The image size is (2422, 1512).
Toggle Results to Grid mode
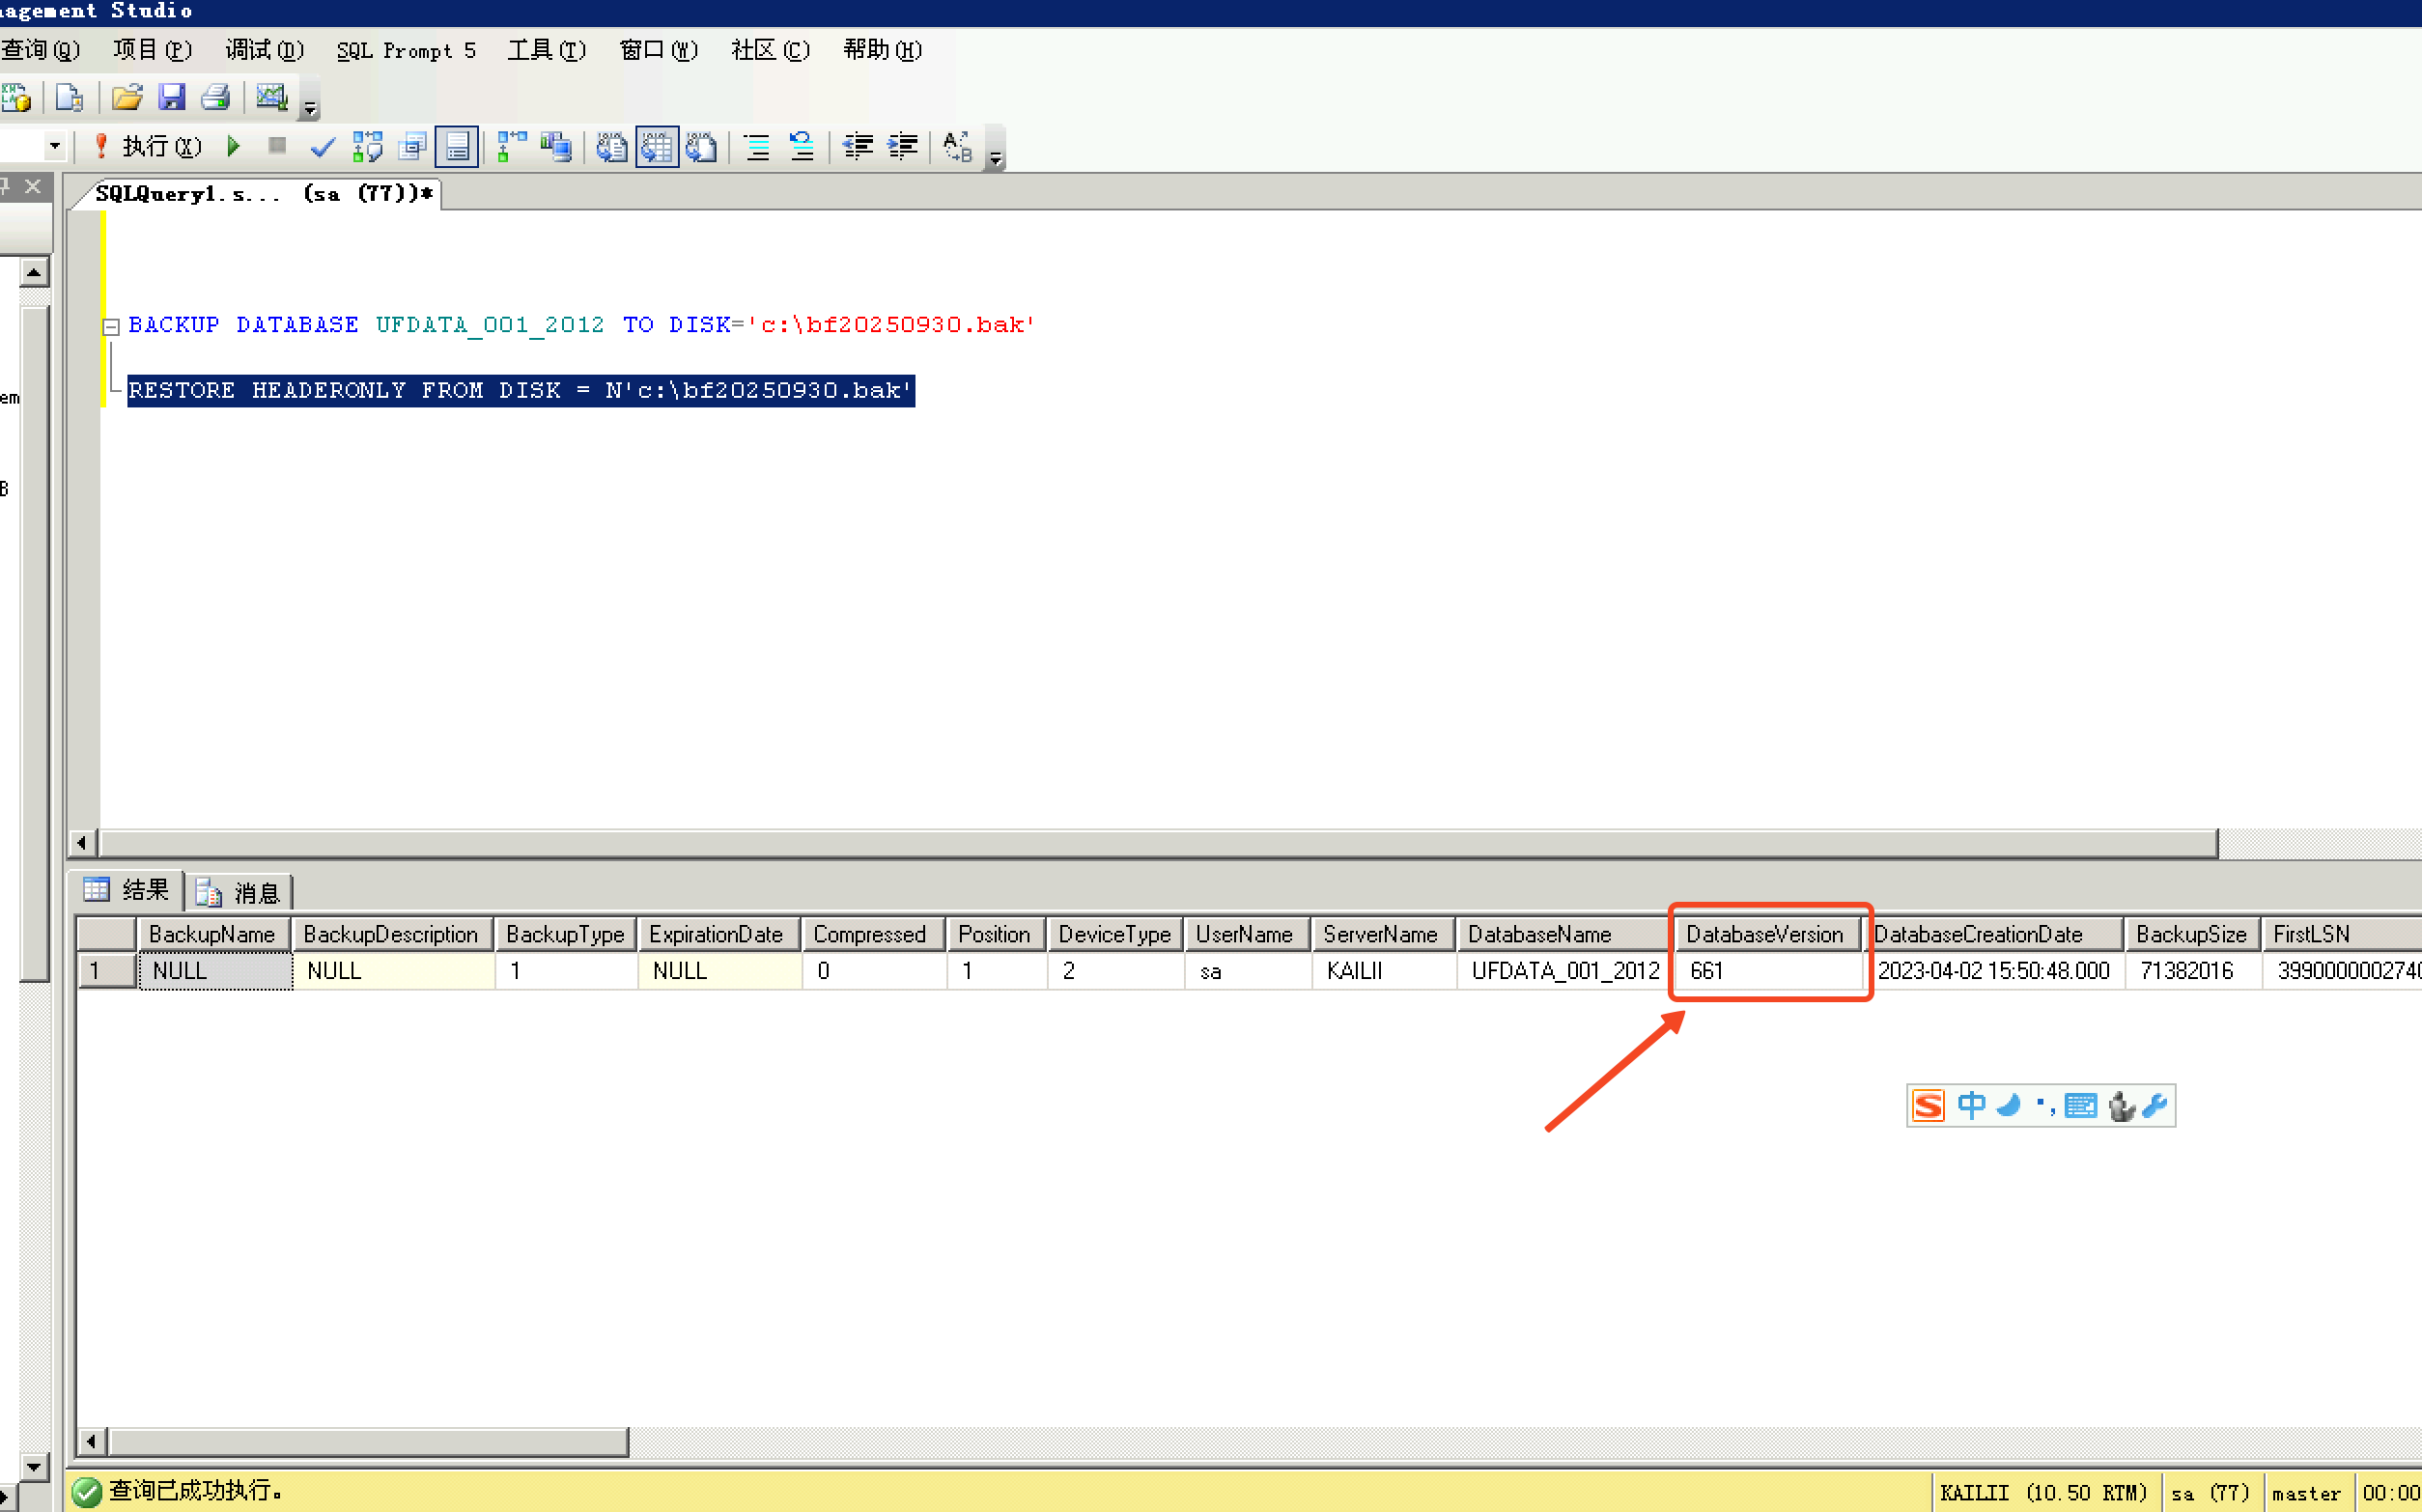pyautogui.click(x=657, y=147)
